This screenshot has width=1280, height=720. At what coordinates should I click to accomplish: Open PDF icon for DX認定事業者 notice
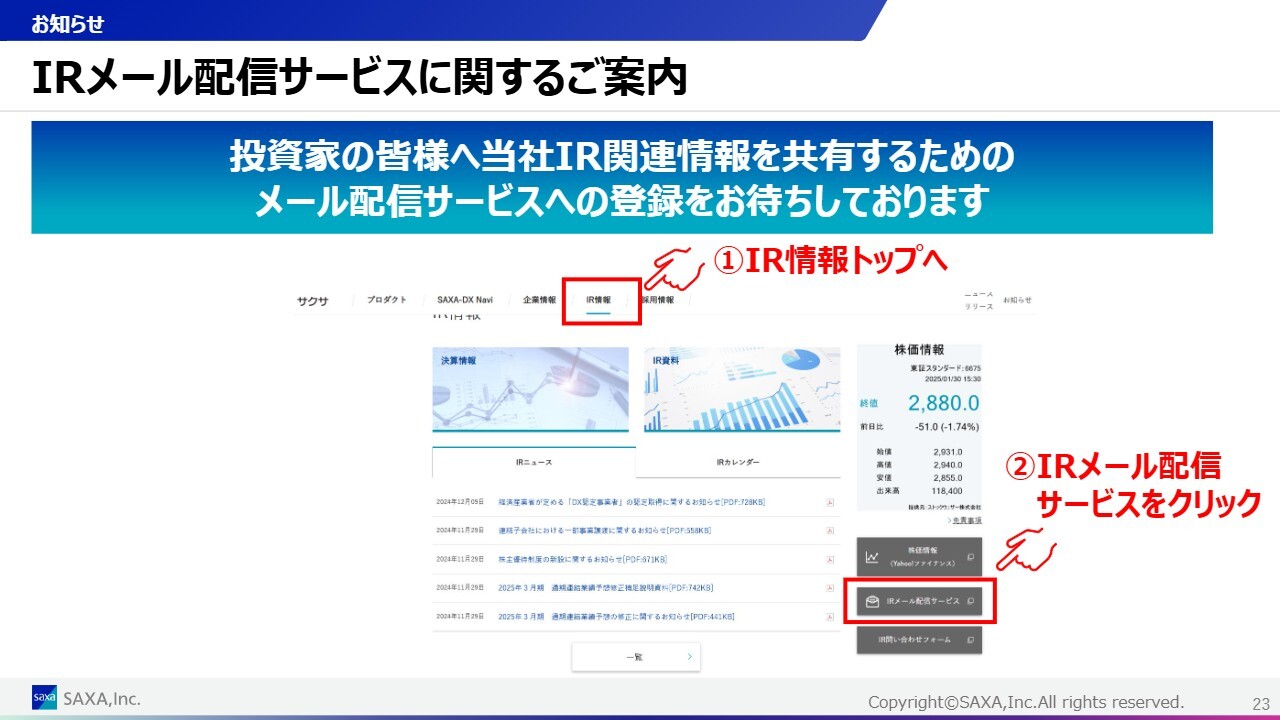coord(830,502)
